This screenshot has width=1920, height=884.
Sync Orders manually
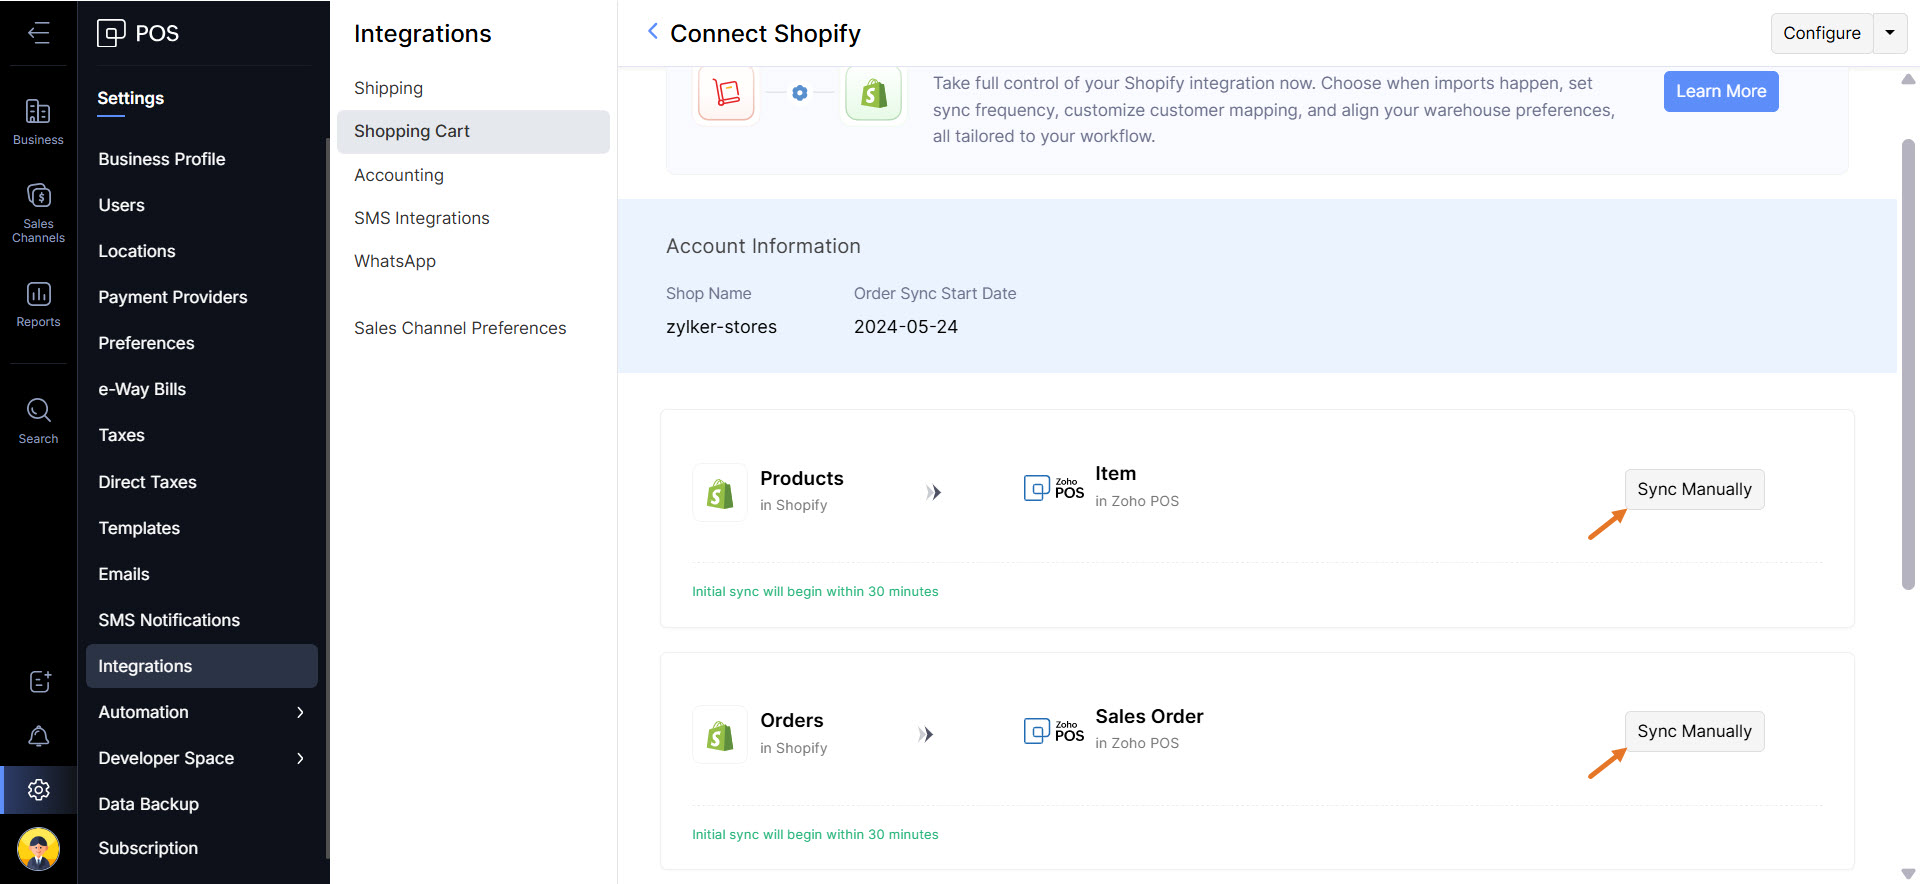pyautogui.click(x=1694, y=731)
